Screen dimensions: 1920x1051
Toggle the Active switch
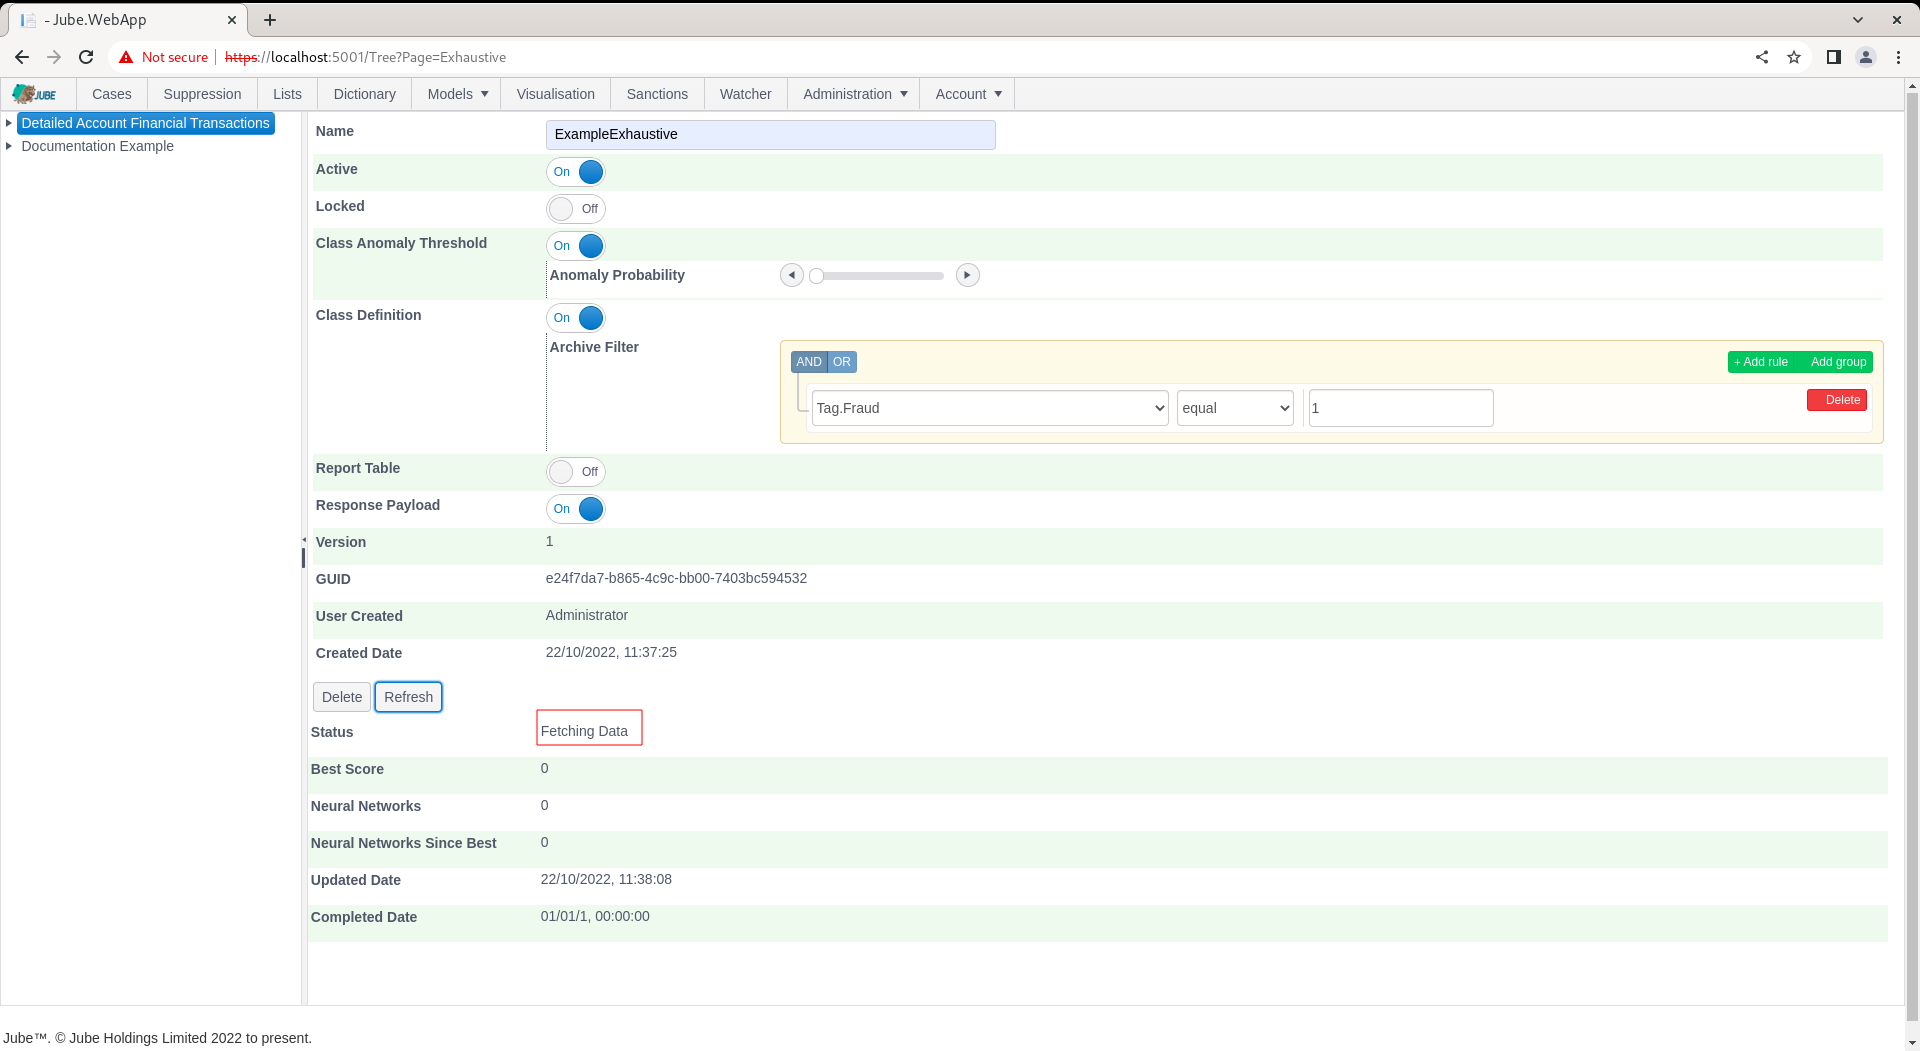click(576, 172)
